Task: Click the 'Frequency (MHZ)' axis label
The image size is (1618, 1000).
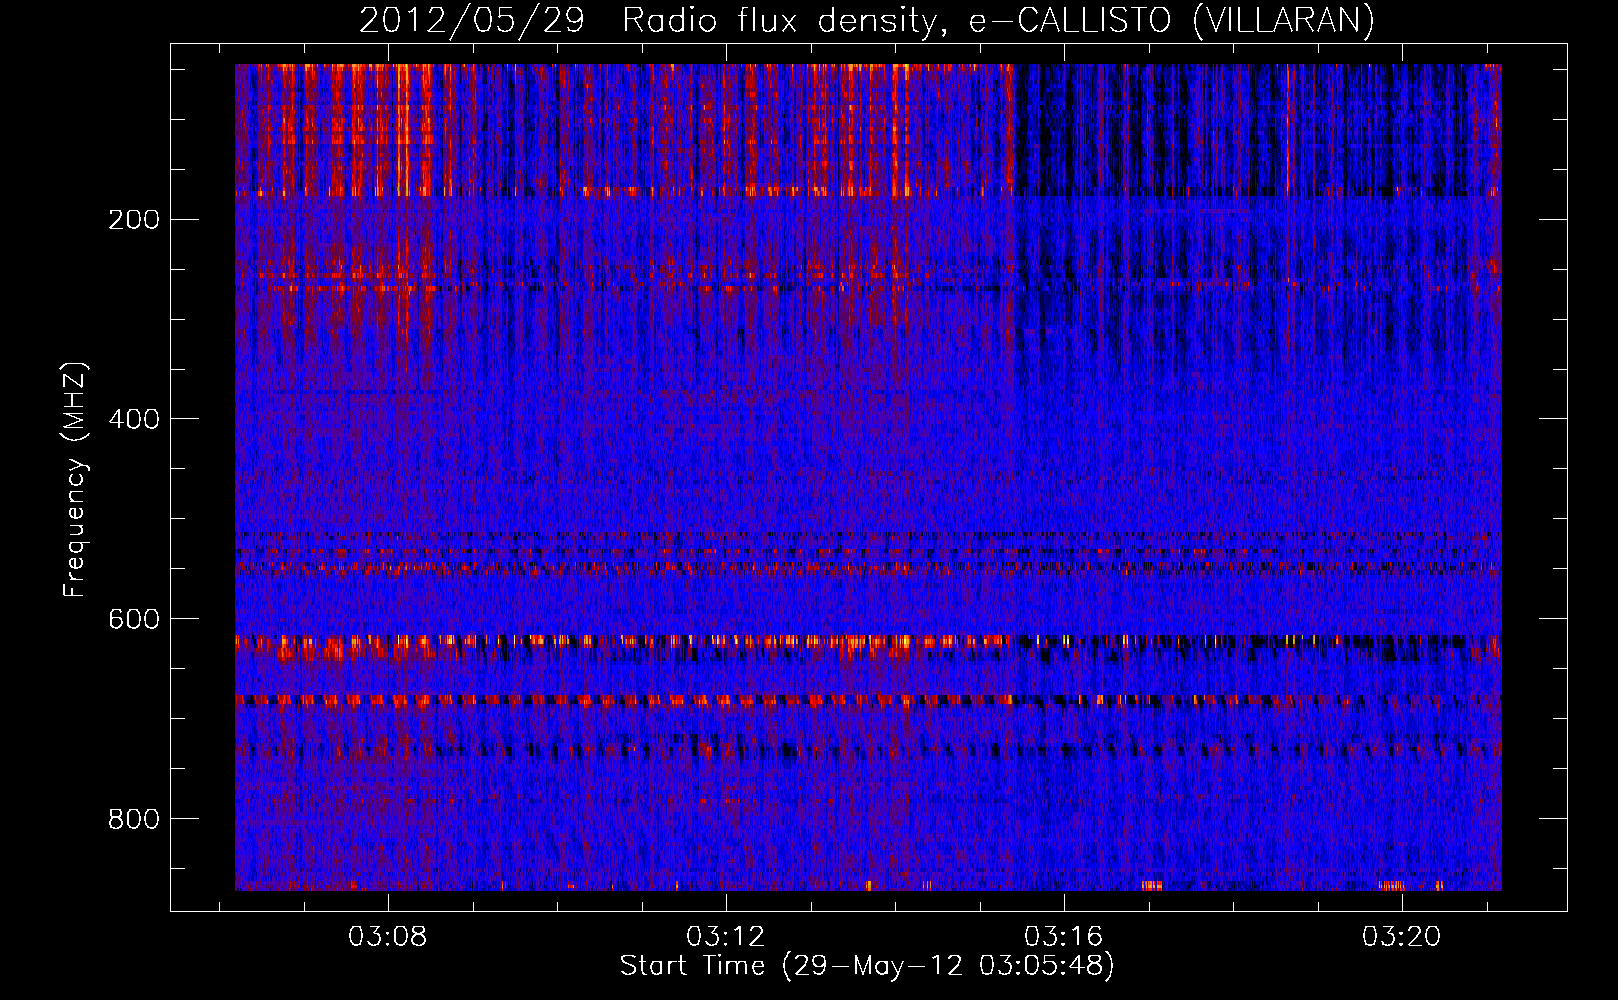Action: pos(75,480)
